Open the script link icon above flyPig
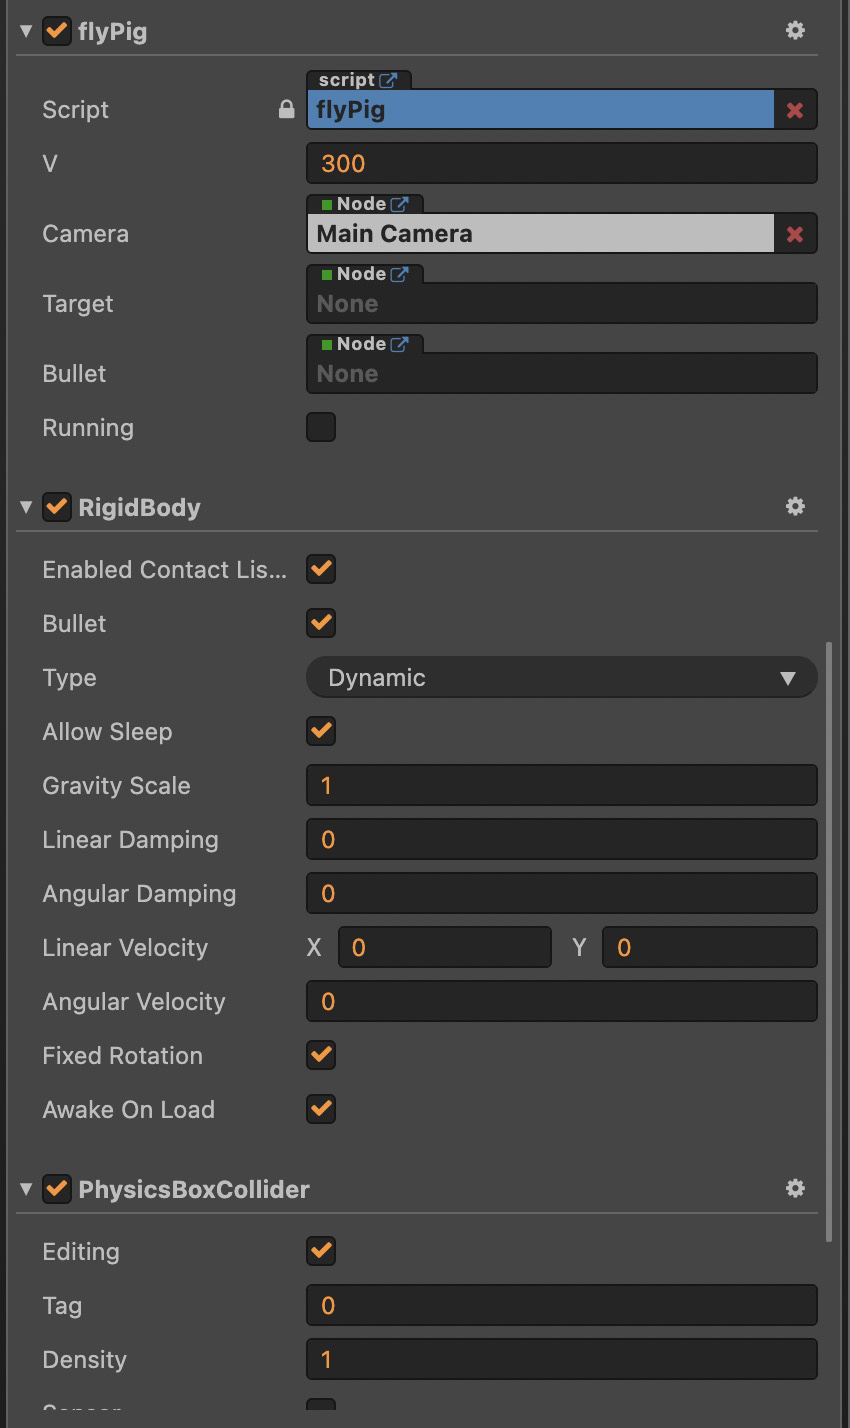Screen dimensions: 850x1428 tap(388, 80)
